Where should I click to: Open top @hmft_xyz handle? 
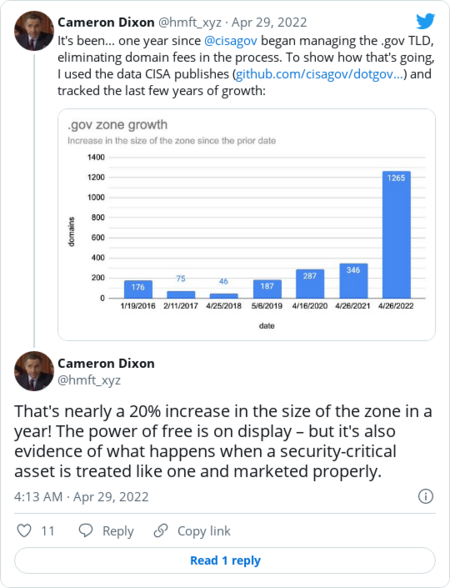coord(190,22)
